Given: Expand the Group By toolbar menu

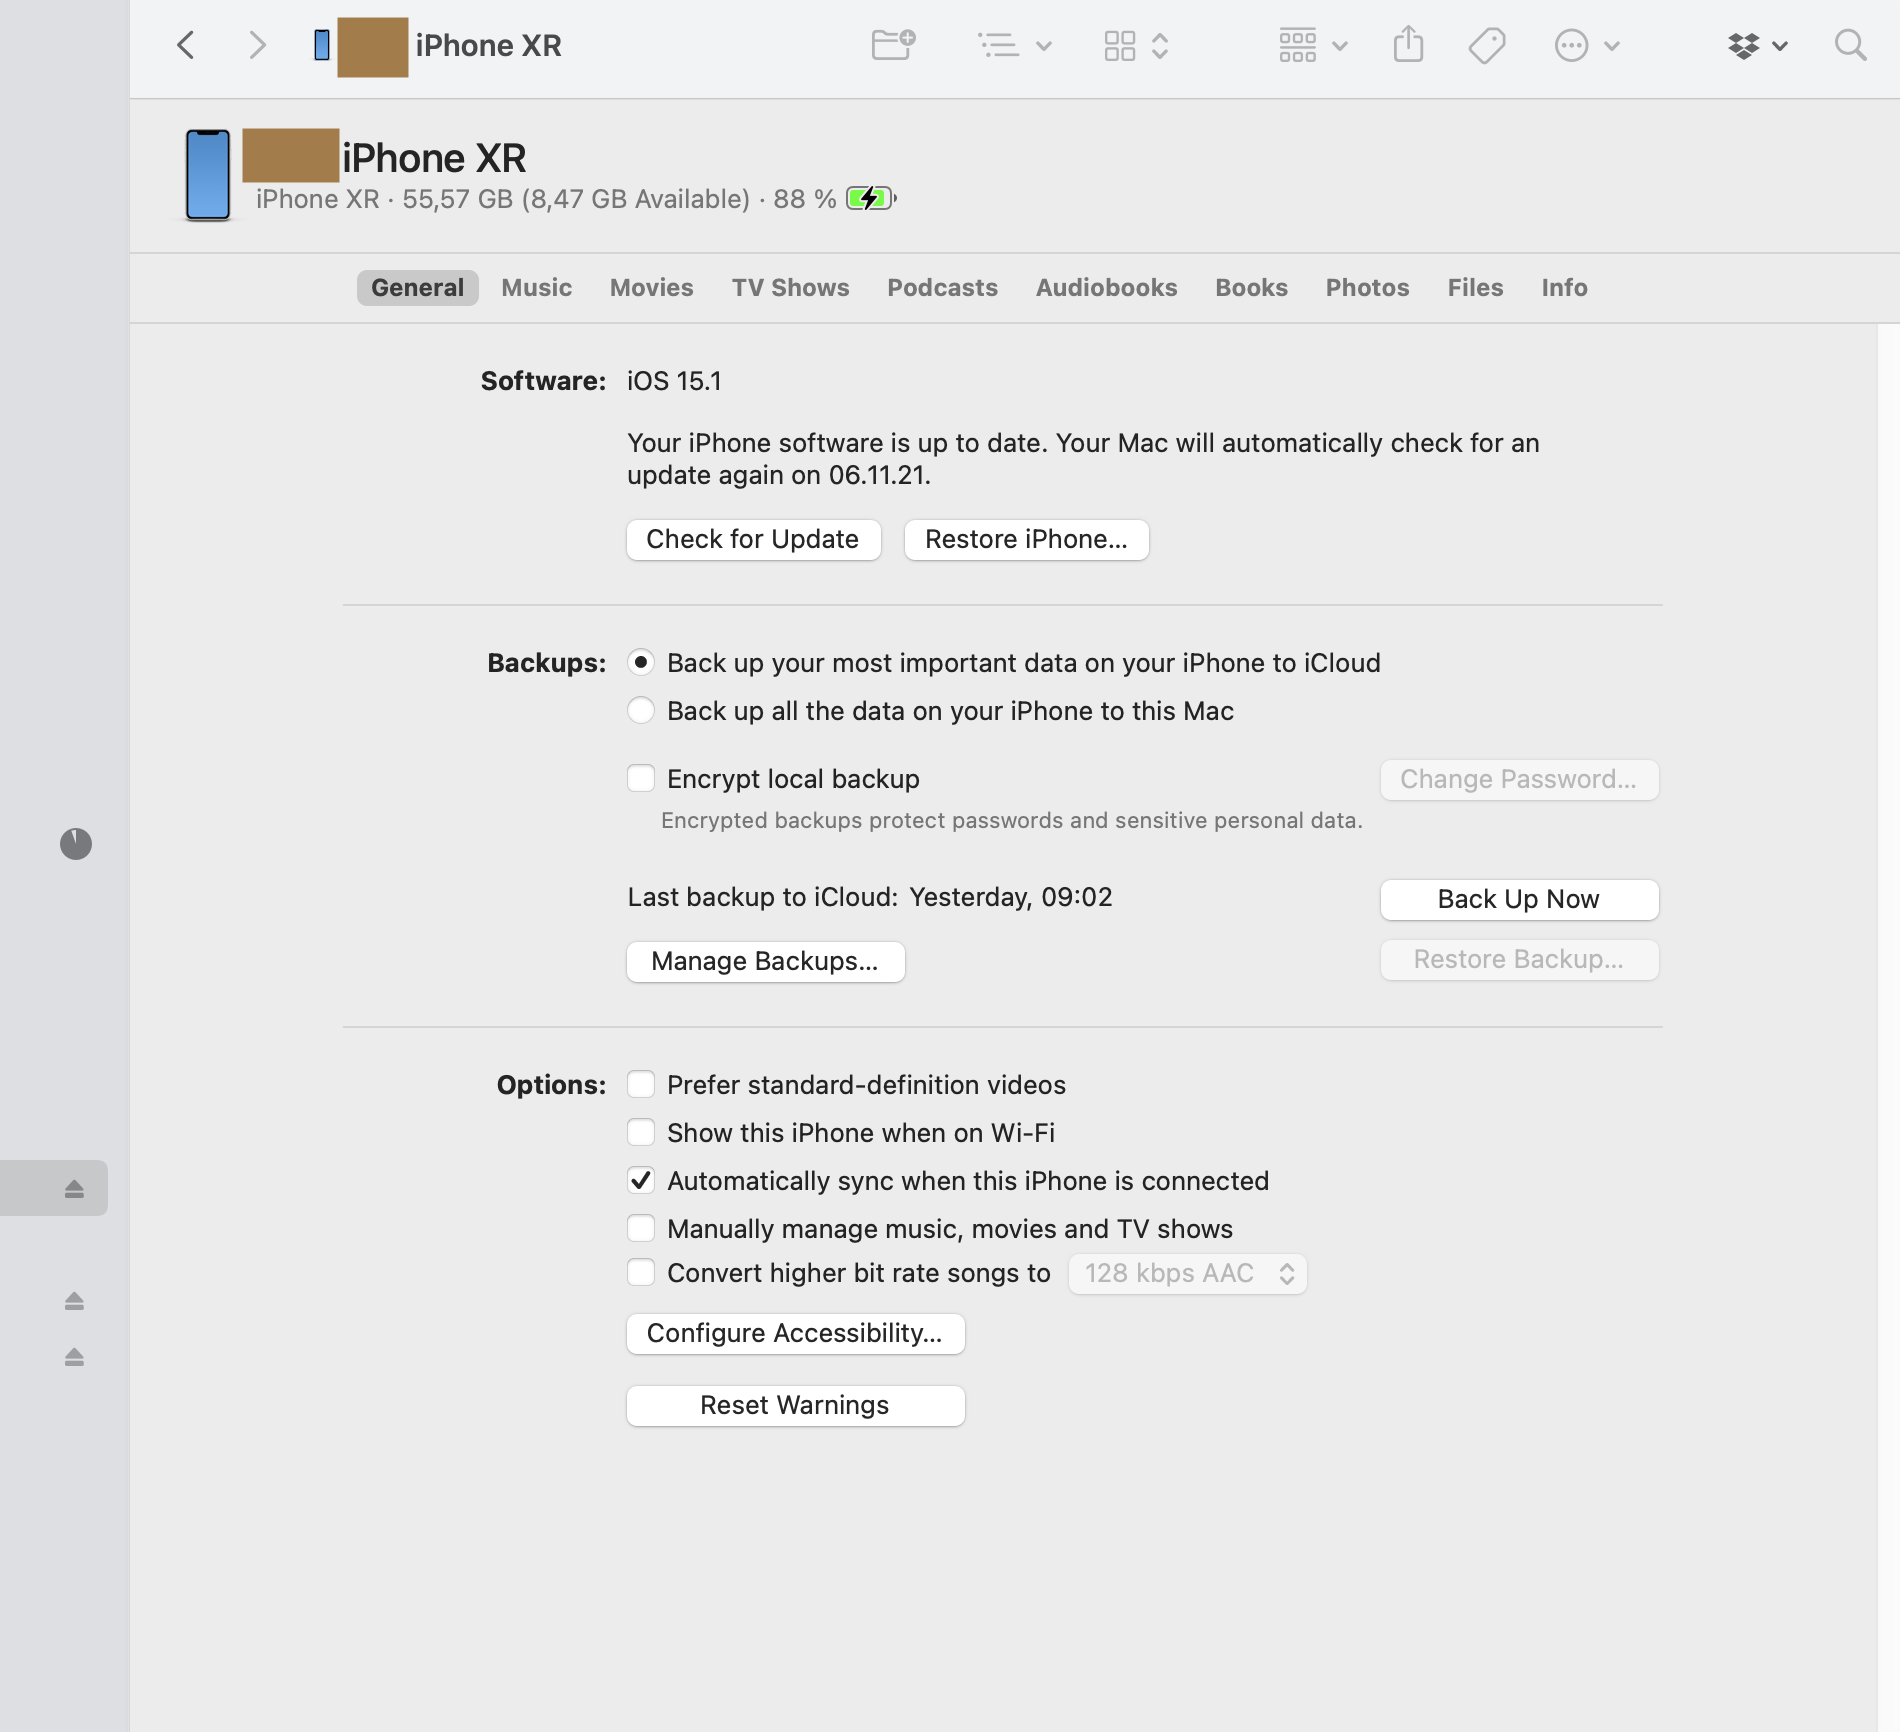Looking at the screenshot, I should coord(1313,45).
